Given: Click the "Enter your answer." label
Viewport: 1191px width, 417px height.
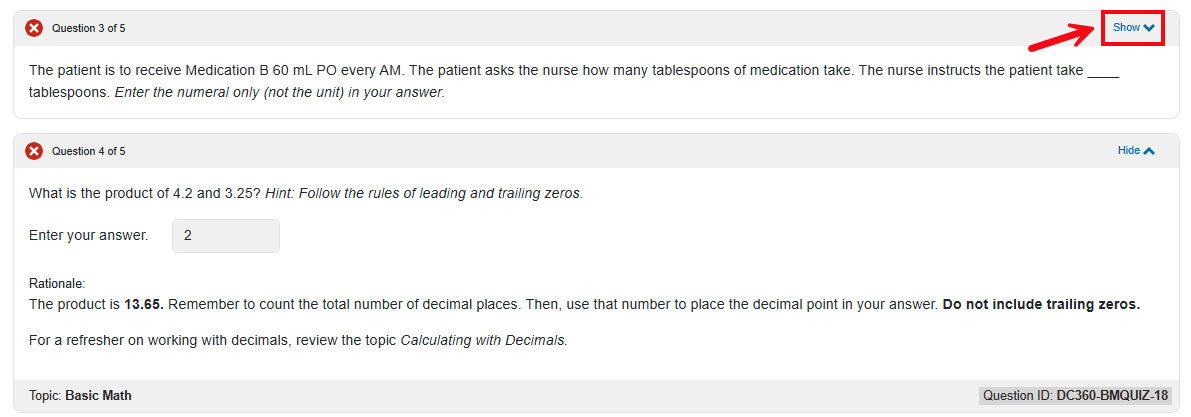Looking at the screenshot, I should (x=89, y=236).
